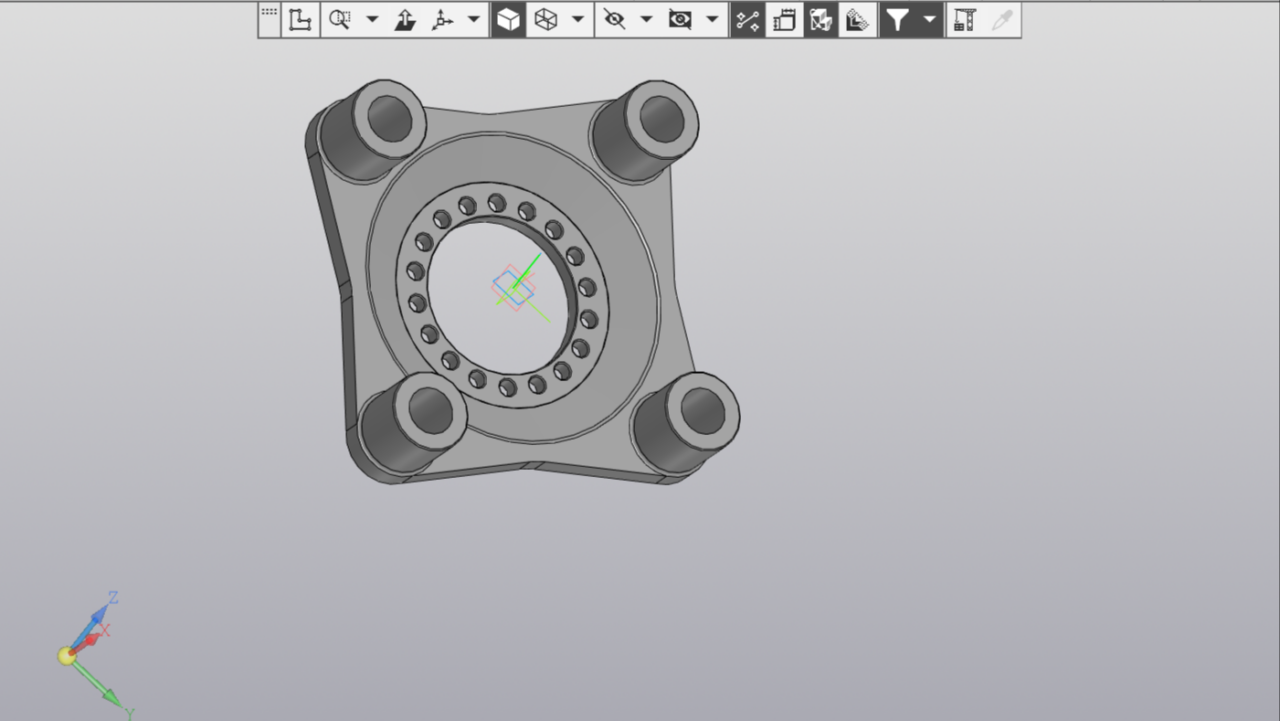Click the crossed-out eye hide icon
The height and width of the screenshot is (721, 1280).
point(615,20)
